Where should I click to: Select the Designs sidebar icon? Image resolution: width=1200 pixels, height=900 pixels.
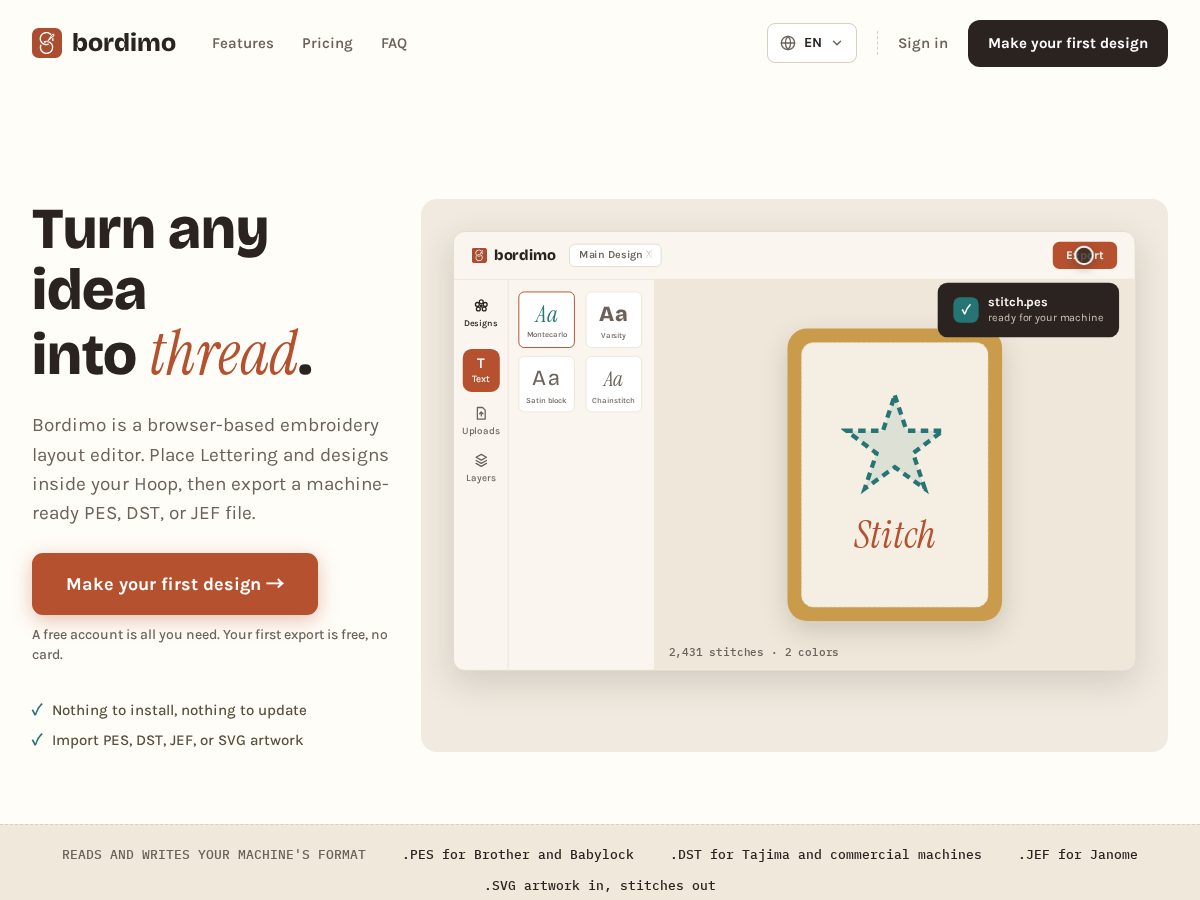click(x=481, y=313)
